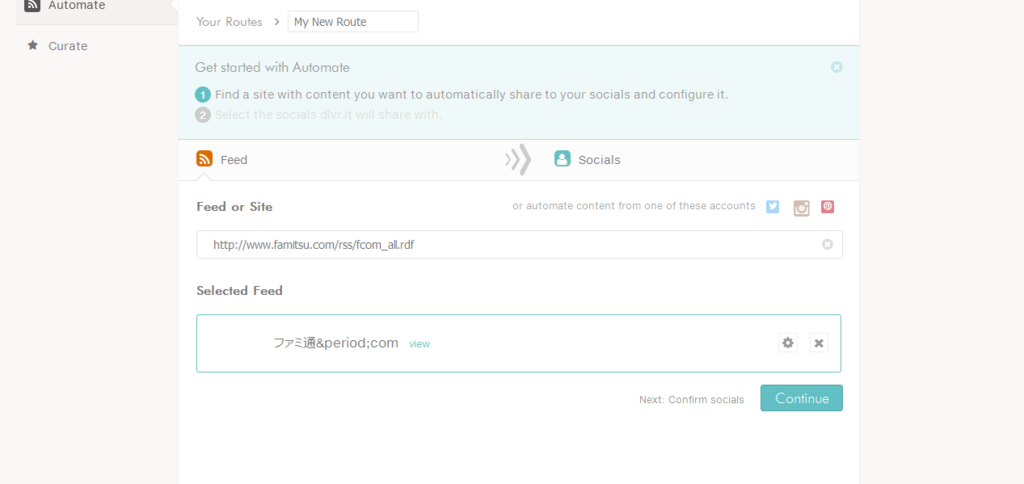The image size is (1024, 484).
Task: Go back to Your Routes breadcrumb
Action: pos(229,22)
